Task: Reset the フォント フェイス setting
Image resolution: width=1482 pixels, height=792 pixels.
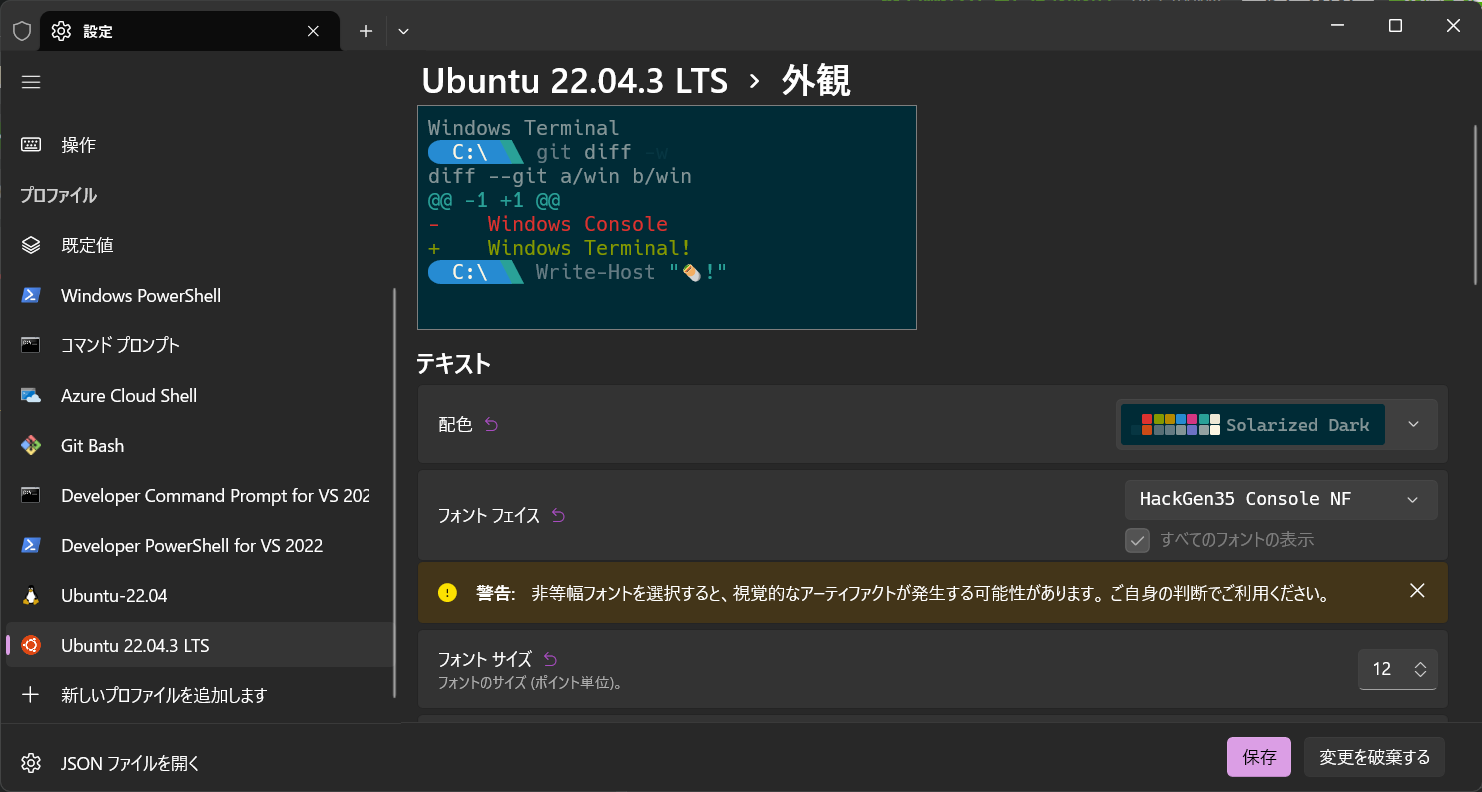Action: tap(558, 516)
